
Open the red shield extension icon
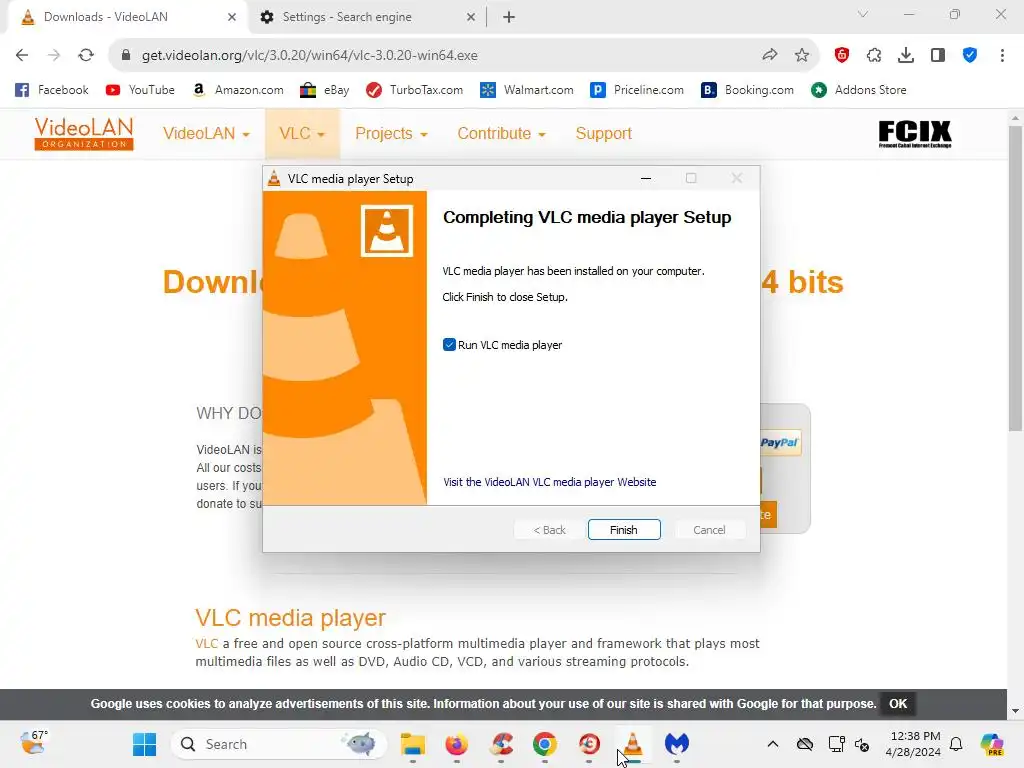[x=842, y=56]
